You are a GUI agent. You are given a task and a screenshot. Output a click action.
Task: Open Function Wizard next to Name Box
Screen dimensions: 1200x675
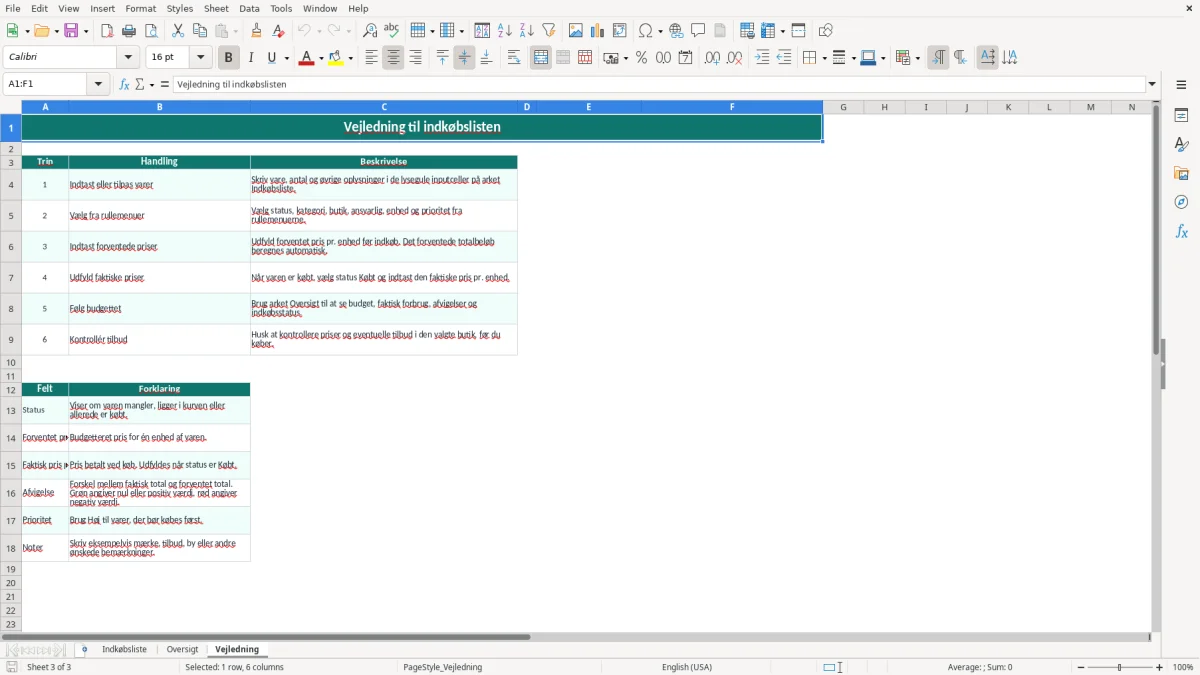pos(124,84)
